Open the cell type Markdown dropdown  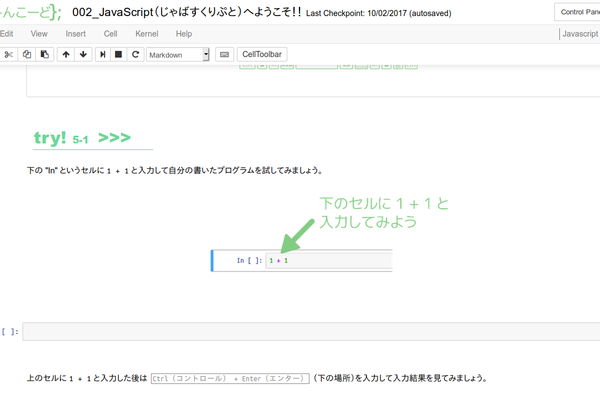point(178,55)
